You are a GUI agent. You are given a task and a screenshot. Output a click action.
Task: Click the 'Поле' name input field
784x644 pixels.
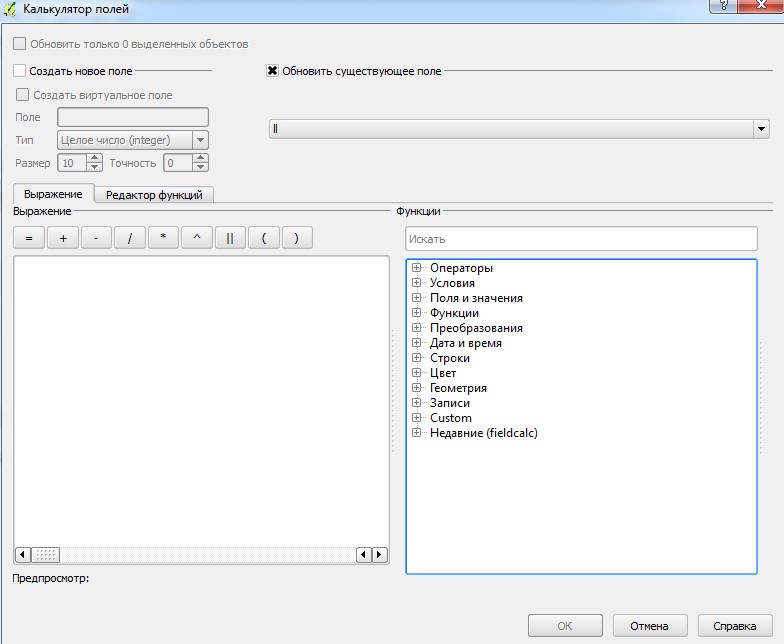(x=133, y=117)
